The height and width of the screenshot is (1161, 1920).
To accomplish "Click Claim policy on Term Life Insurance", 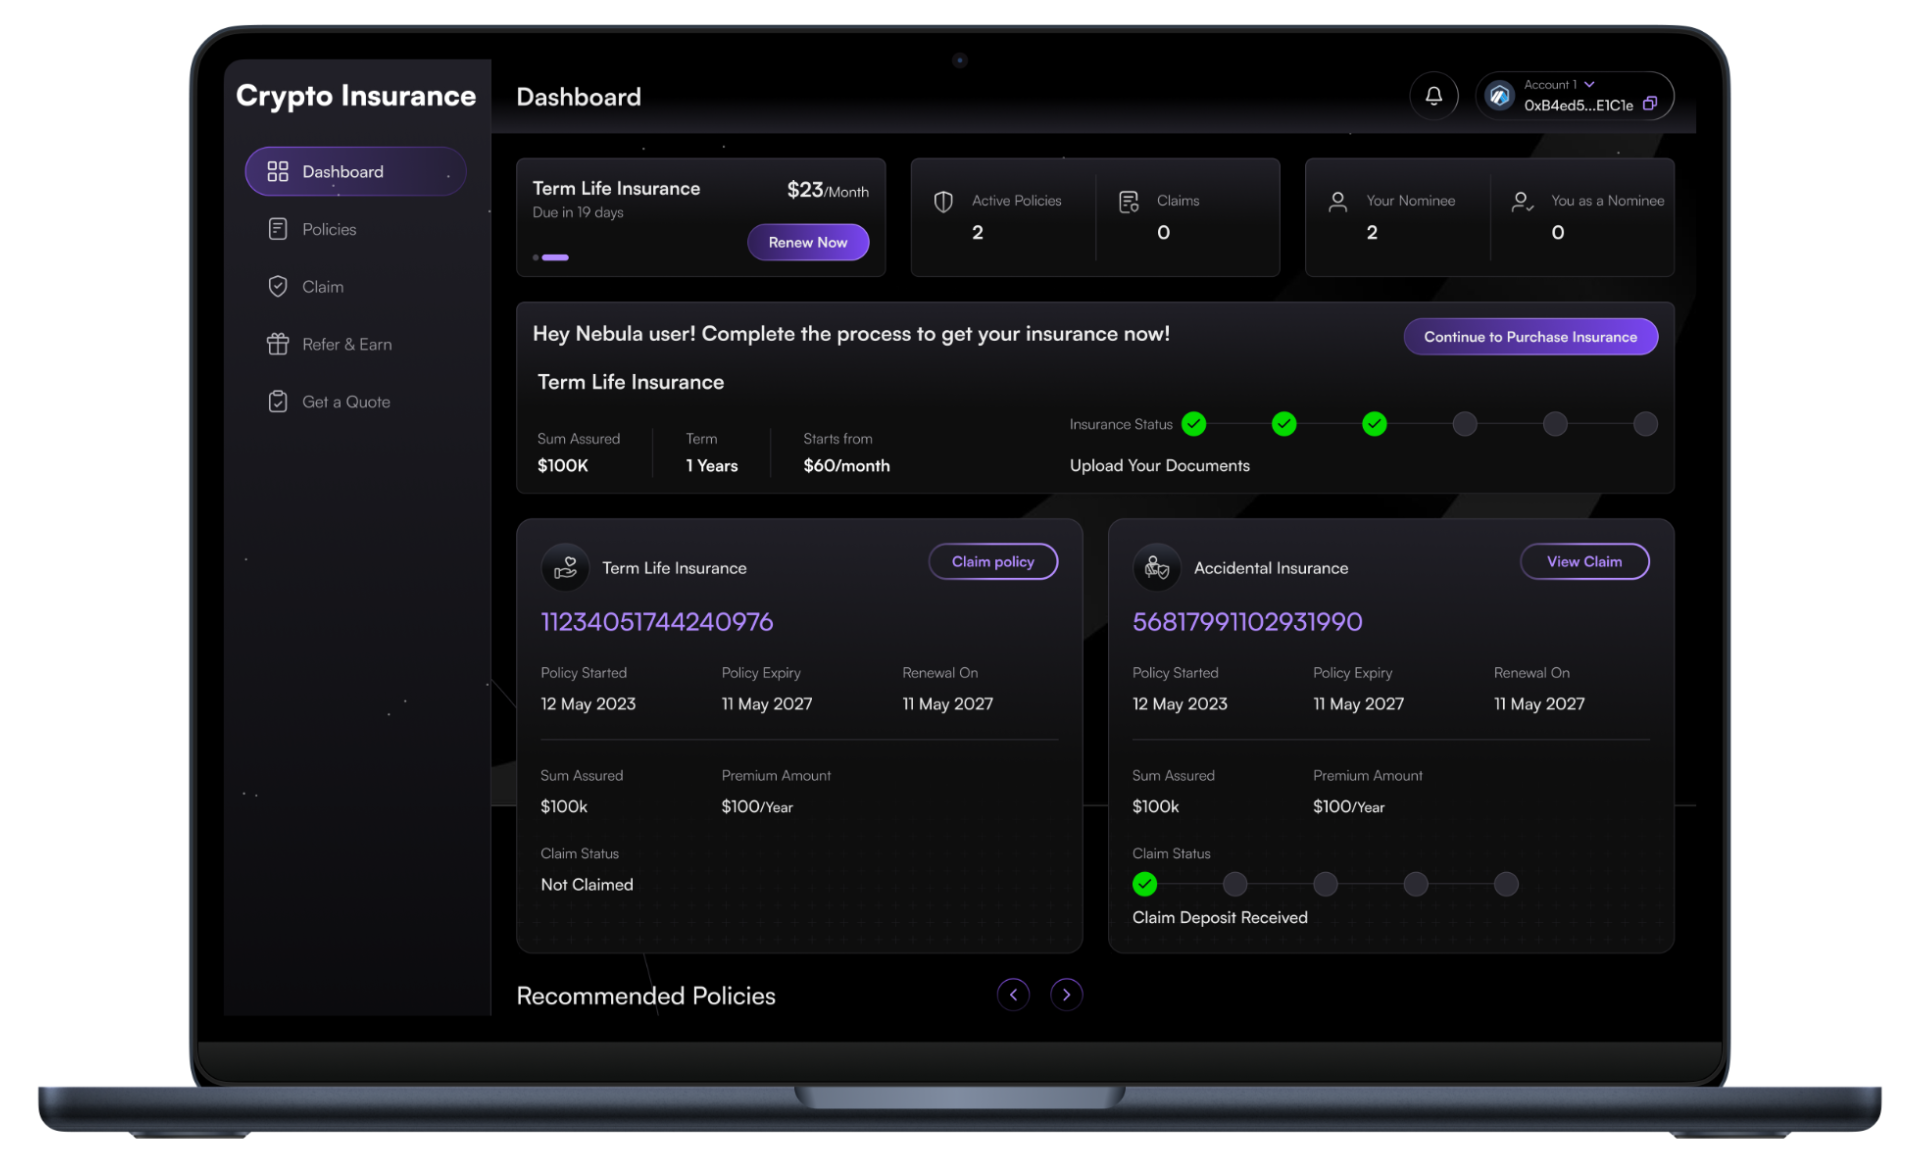I will click(992, 561).
